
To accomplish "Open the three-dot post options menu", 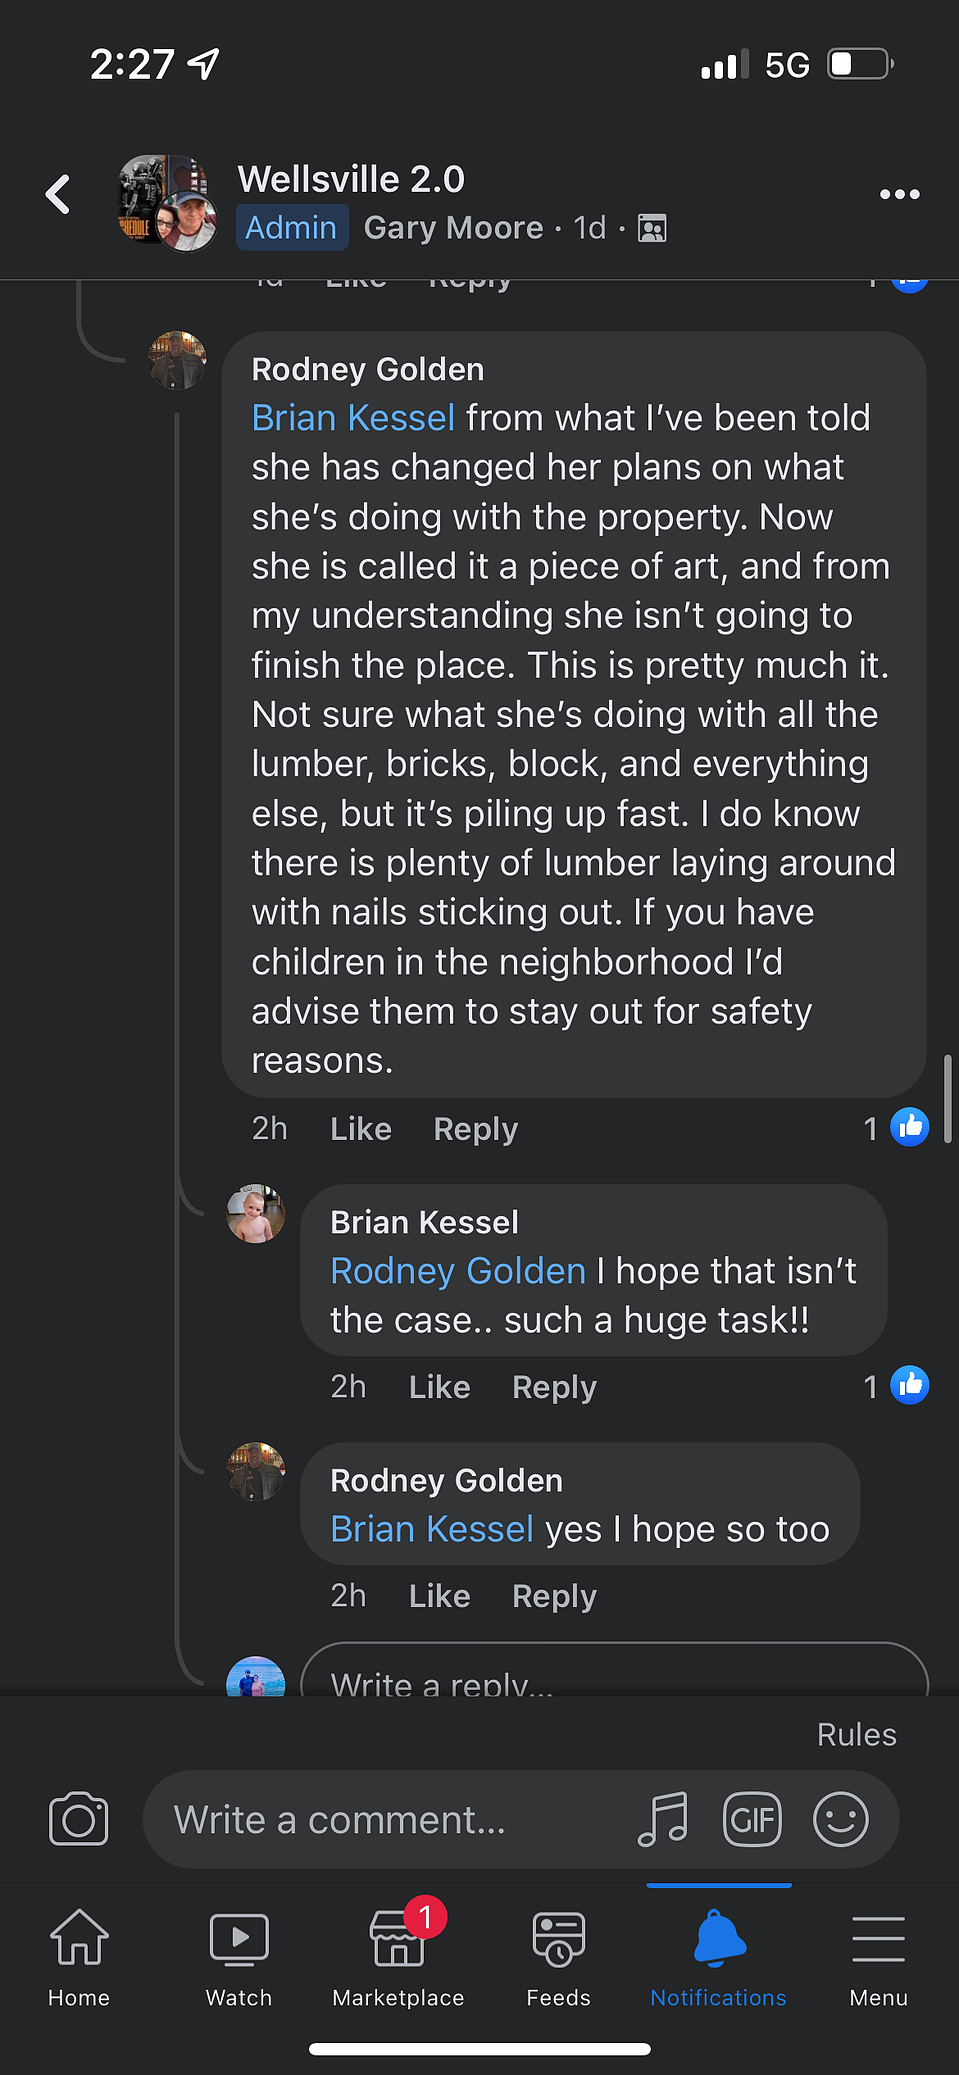I will tap(899, 194).
